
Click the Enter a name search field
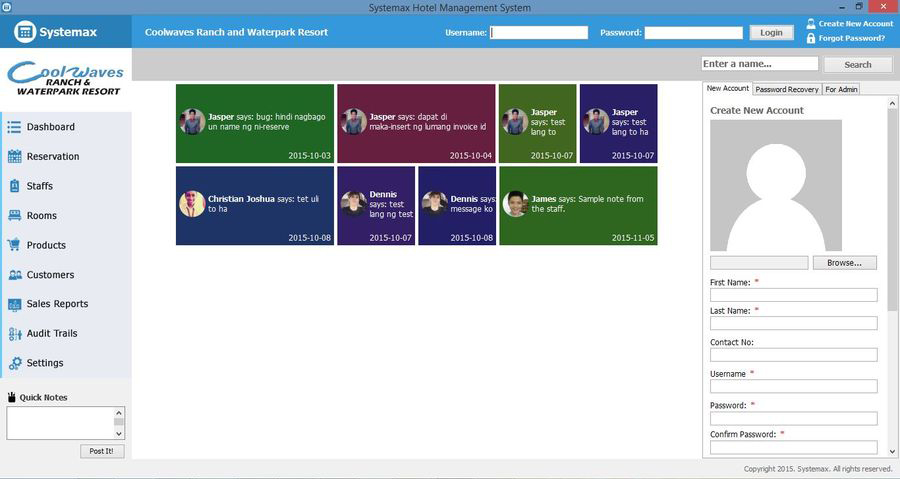(760, 64)
